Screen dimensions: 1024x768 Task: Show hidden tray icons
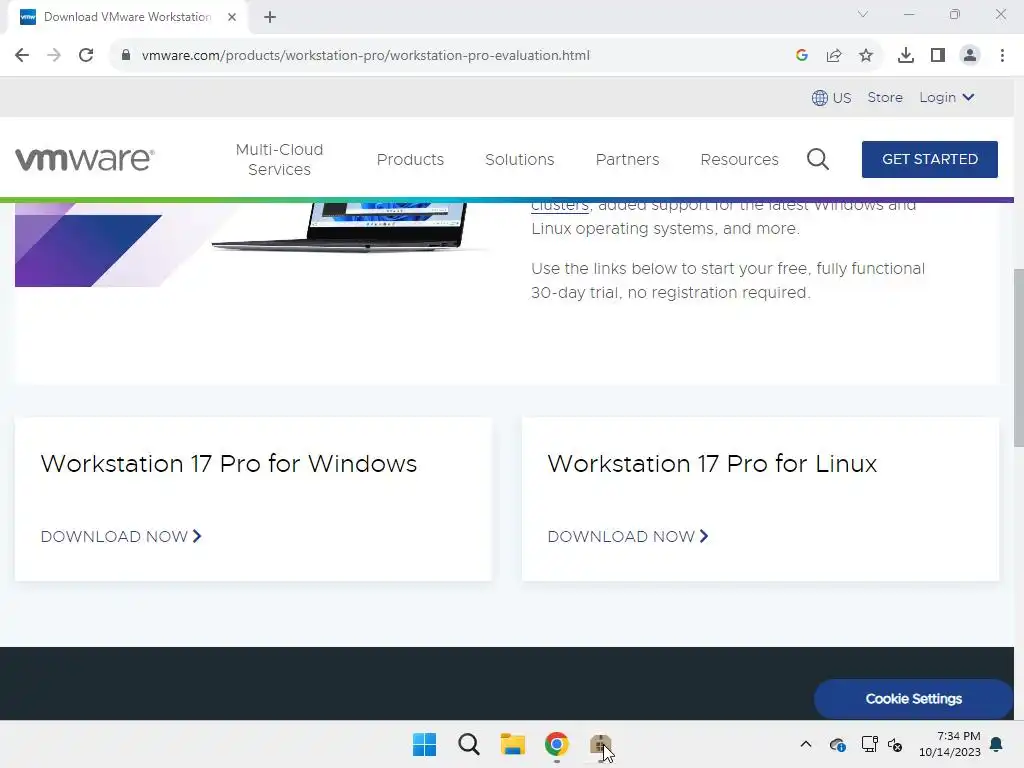tap(806, 744)
